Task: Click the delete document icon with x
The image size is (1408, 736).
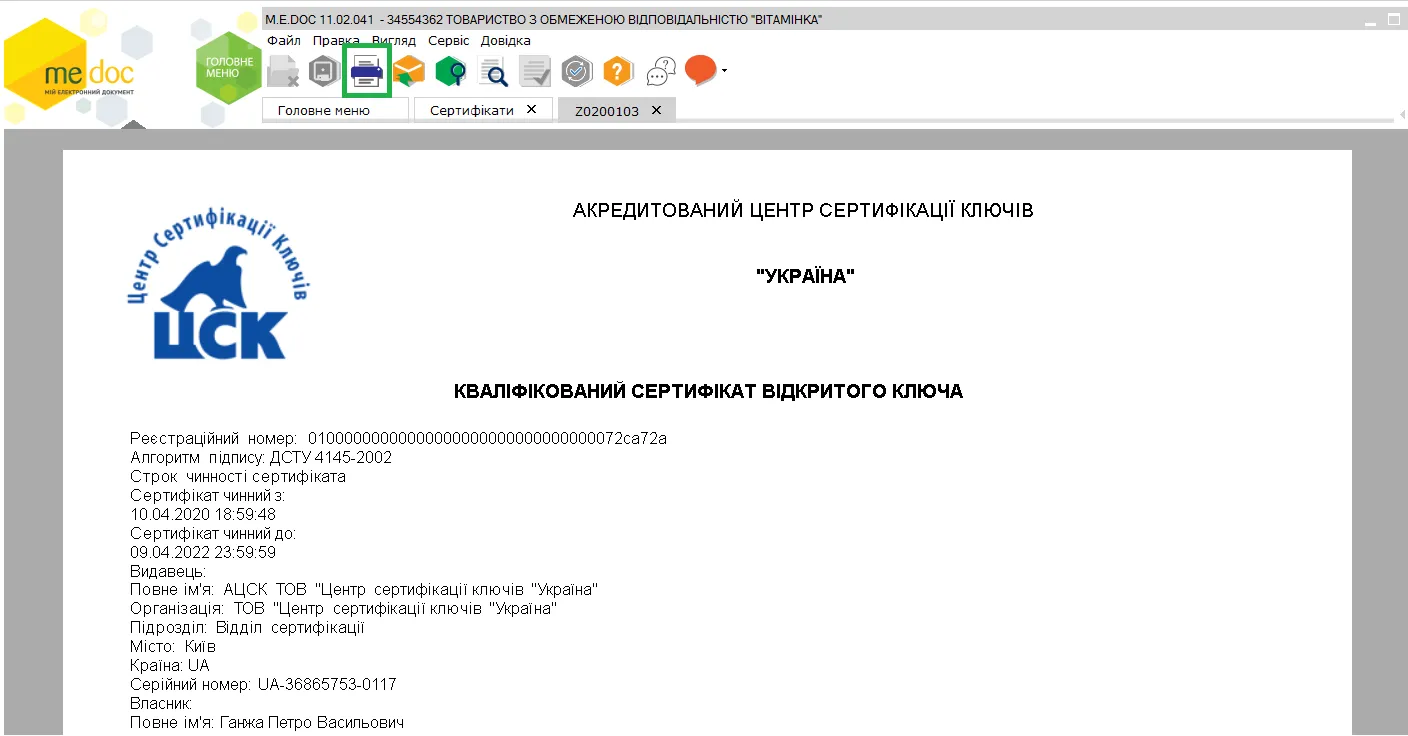Action: (283, 71)
